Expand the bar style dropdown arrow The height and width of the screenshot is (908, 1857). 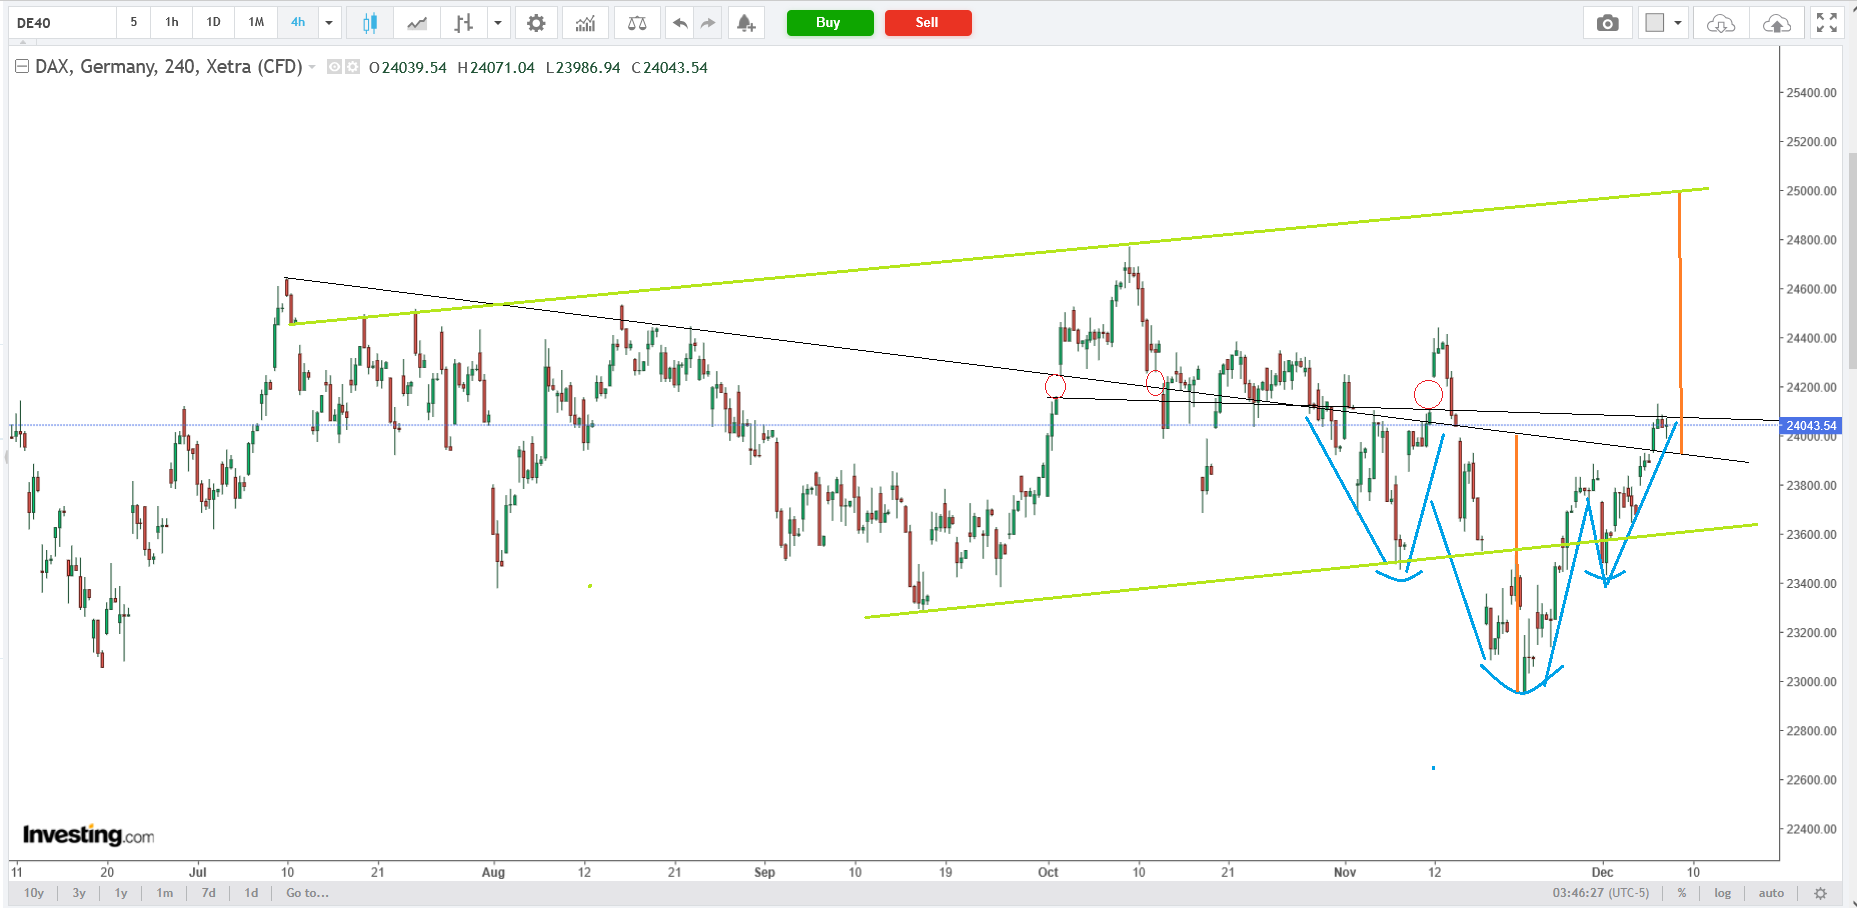click(x=497, y=23)
